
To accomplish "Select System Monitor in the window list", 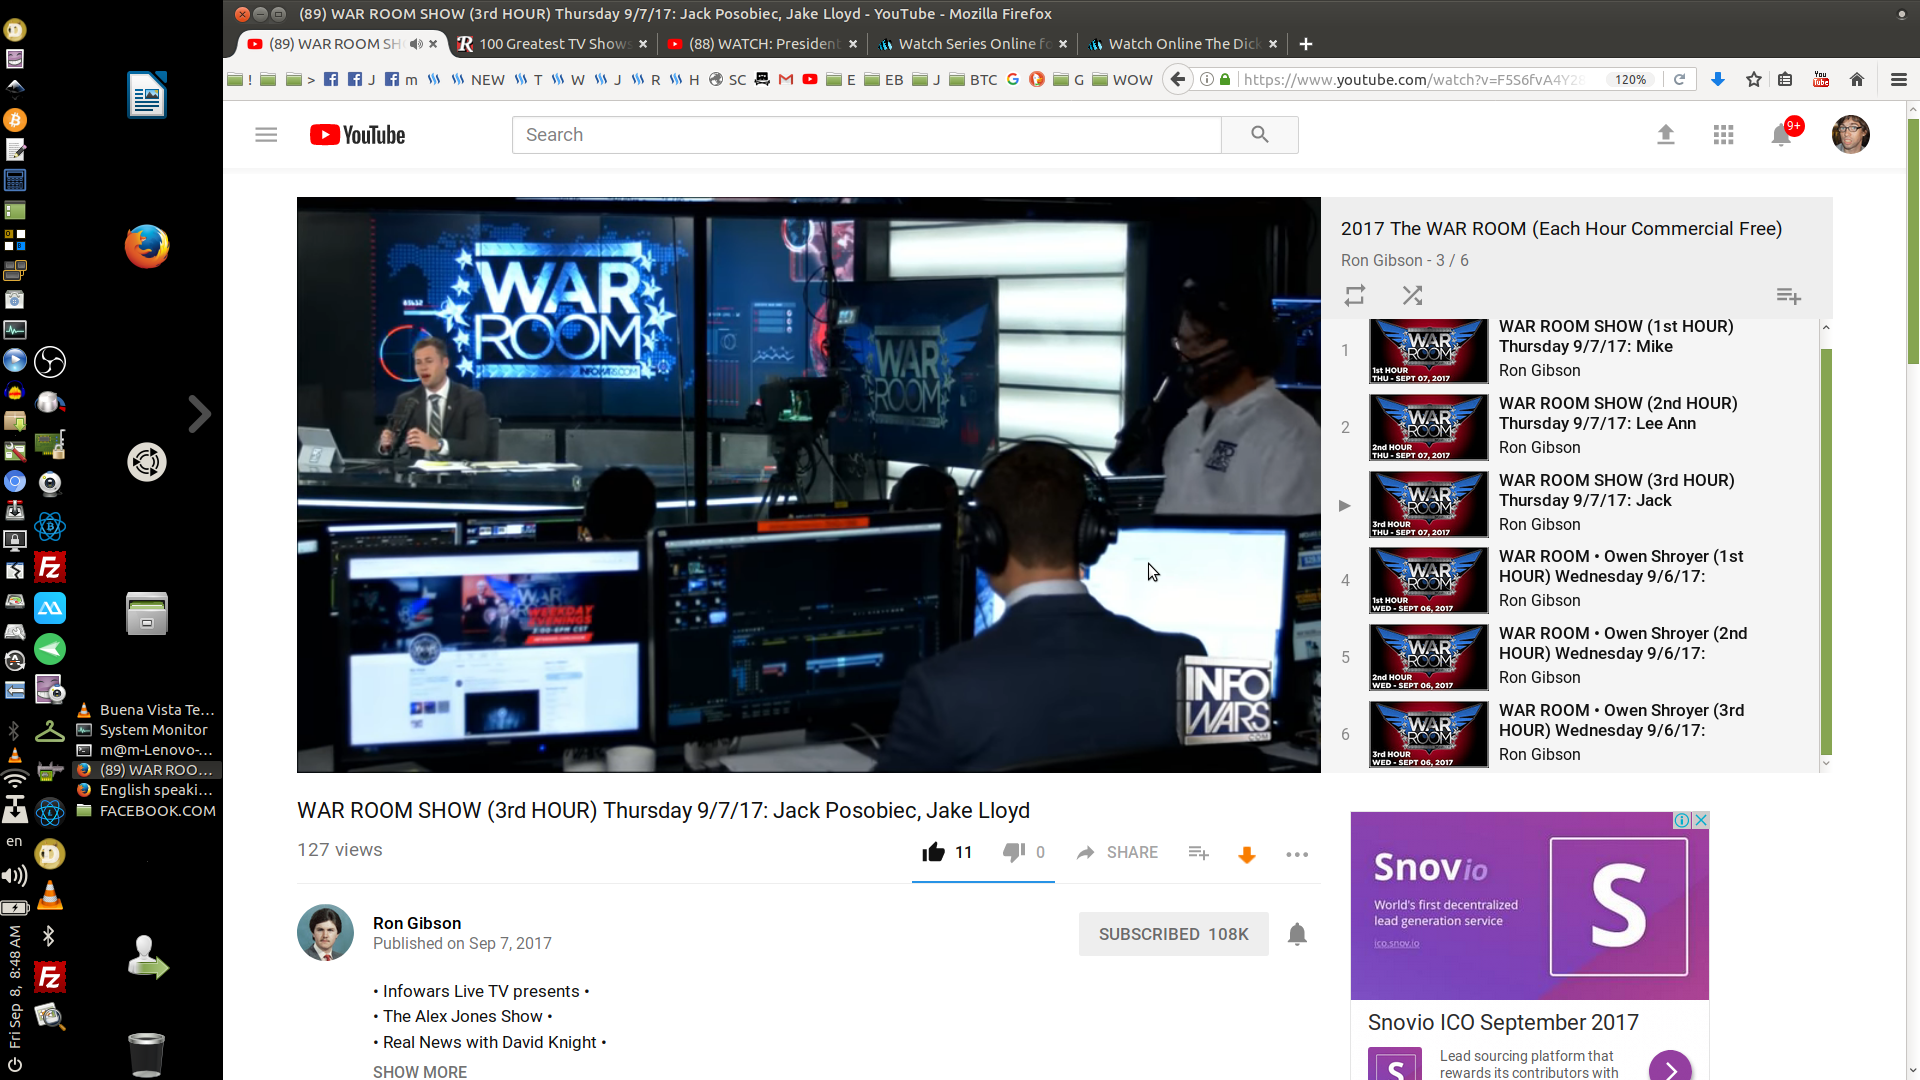I will [146, 730].
